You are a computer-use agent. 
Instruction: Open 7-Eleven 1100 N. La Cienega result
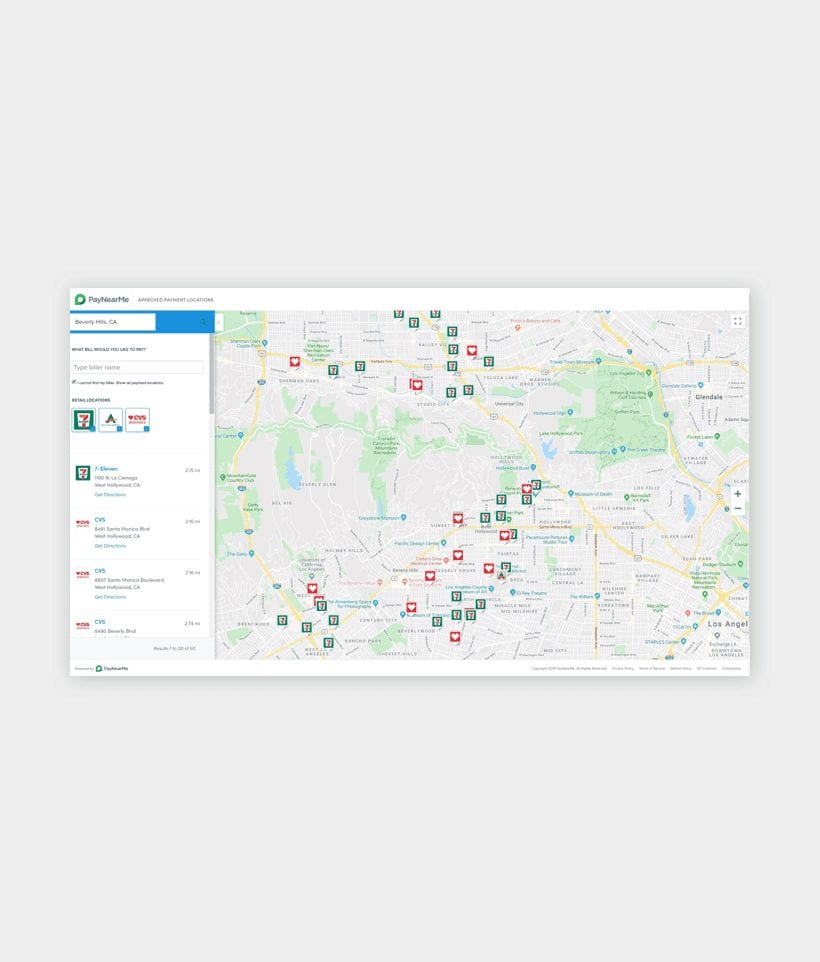tap(106, 469)
